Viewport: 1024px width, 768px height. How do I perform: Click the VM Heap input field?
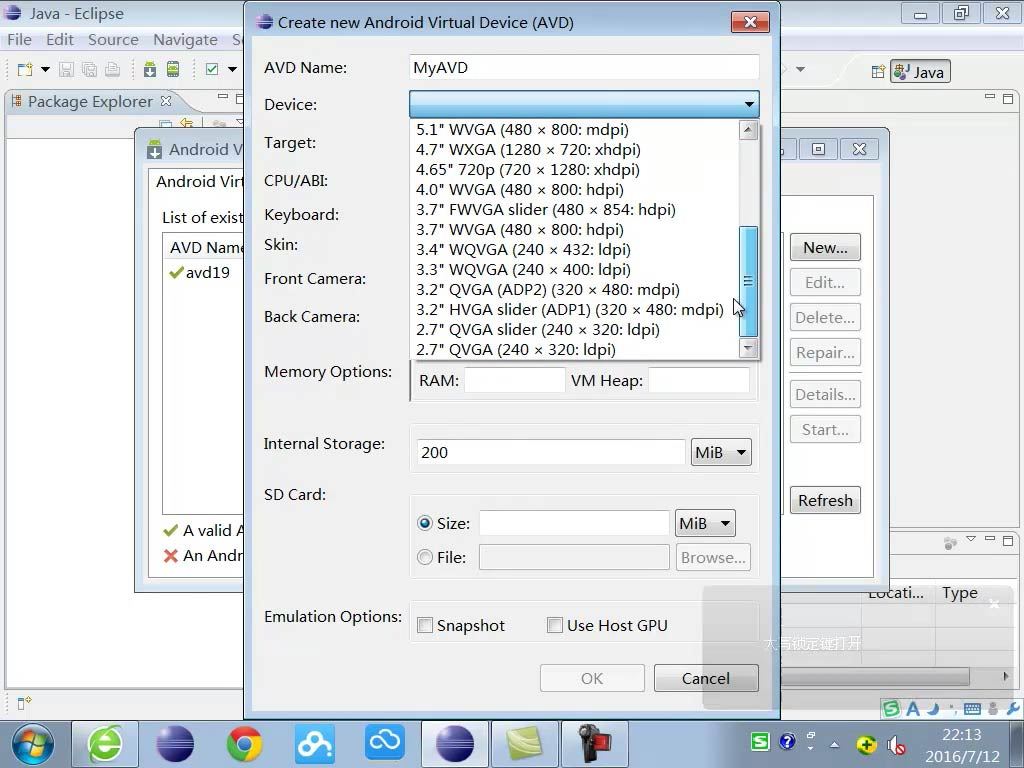pyautogui.click(x=699, y=380)
